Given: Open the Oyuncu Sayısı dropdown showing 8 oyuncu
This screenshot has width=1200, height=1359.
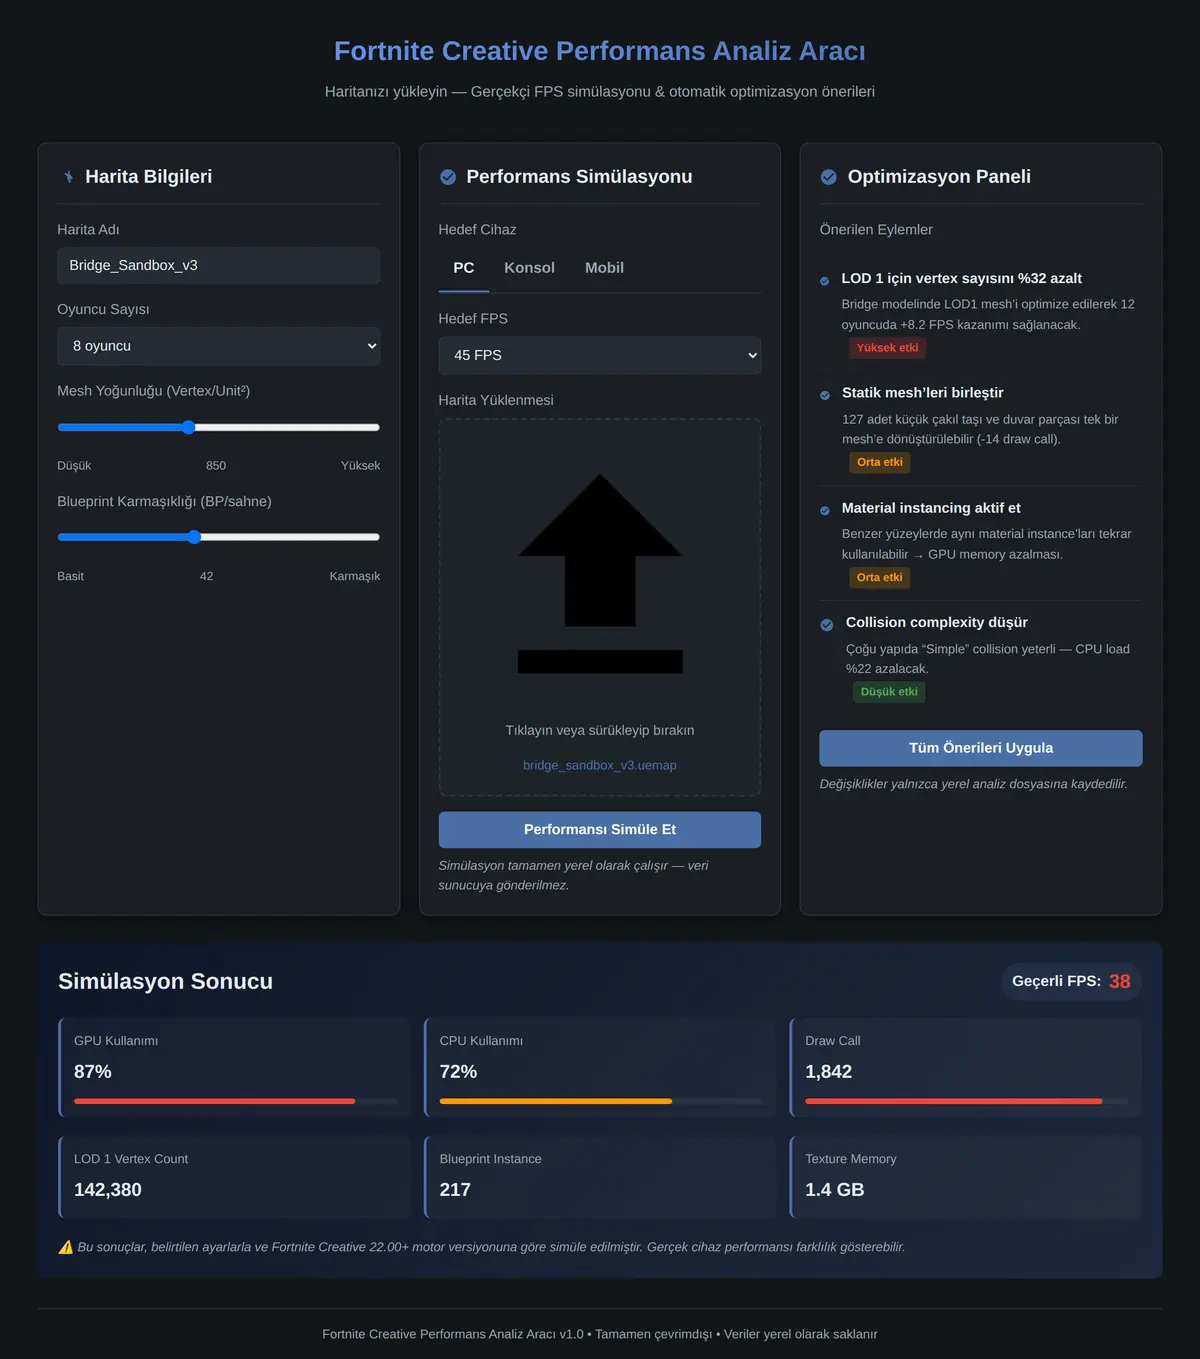Looking at the screenshot, I should click(219, 346).
